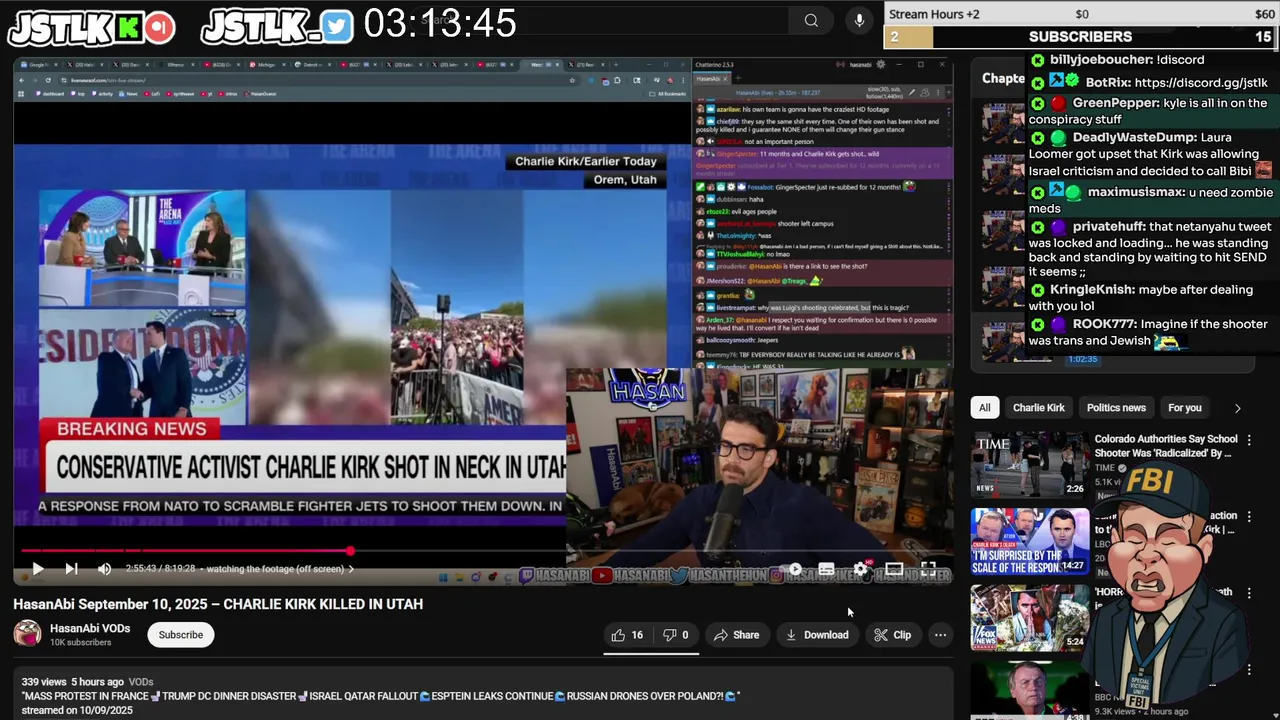Open Fox News 5:24 video thumbnail
Viewport: 1280px width, 720px height.
point(1030,618)
